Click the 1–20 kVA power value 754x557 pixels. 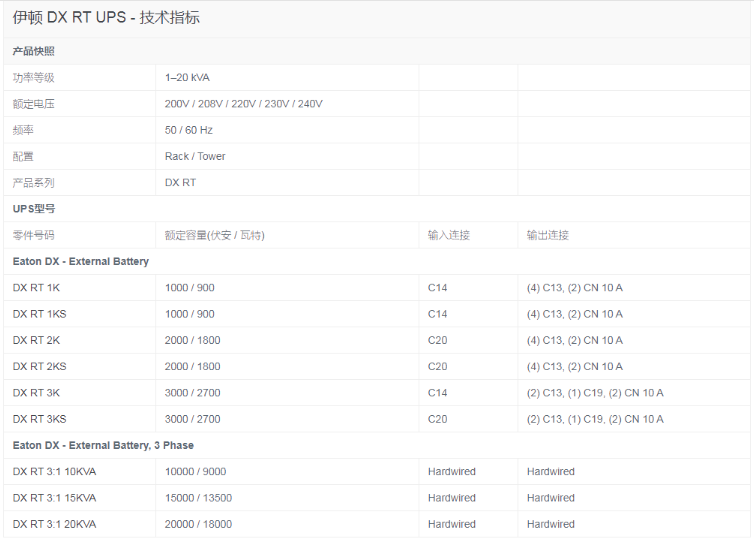[x=187, y=77]
